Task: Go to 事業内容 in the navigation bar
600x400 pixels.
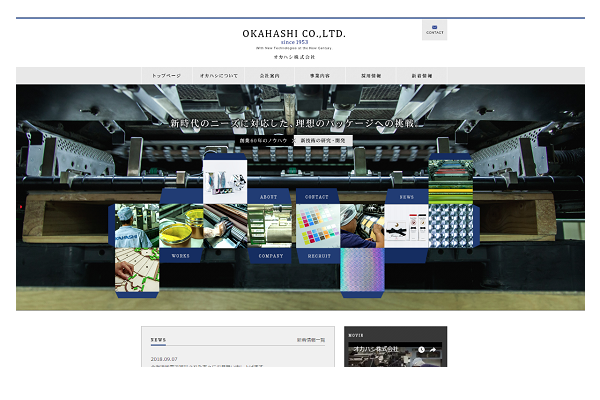Action: point(320,76)
